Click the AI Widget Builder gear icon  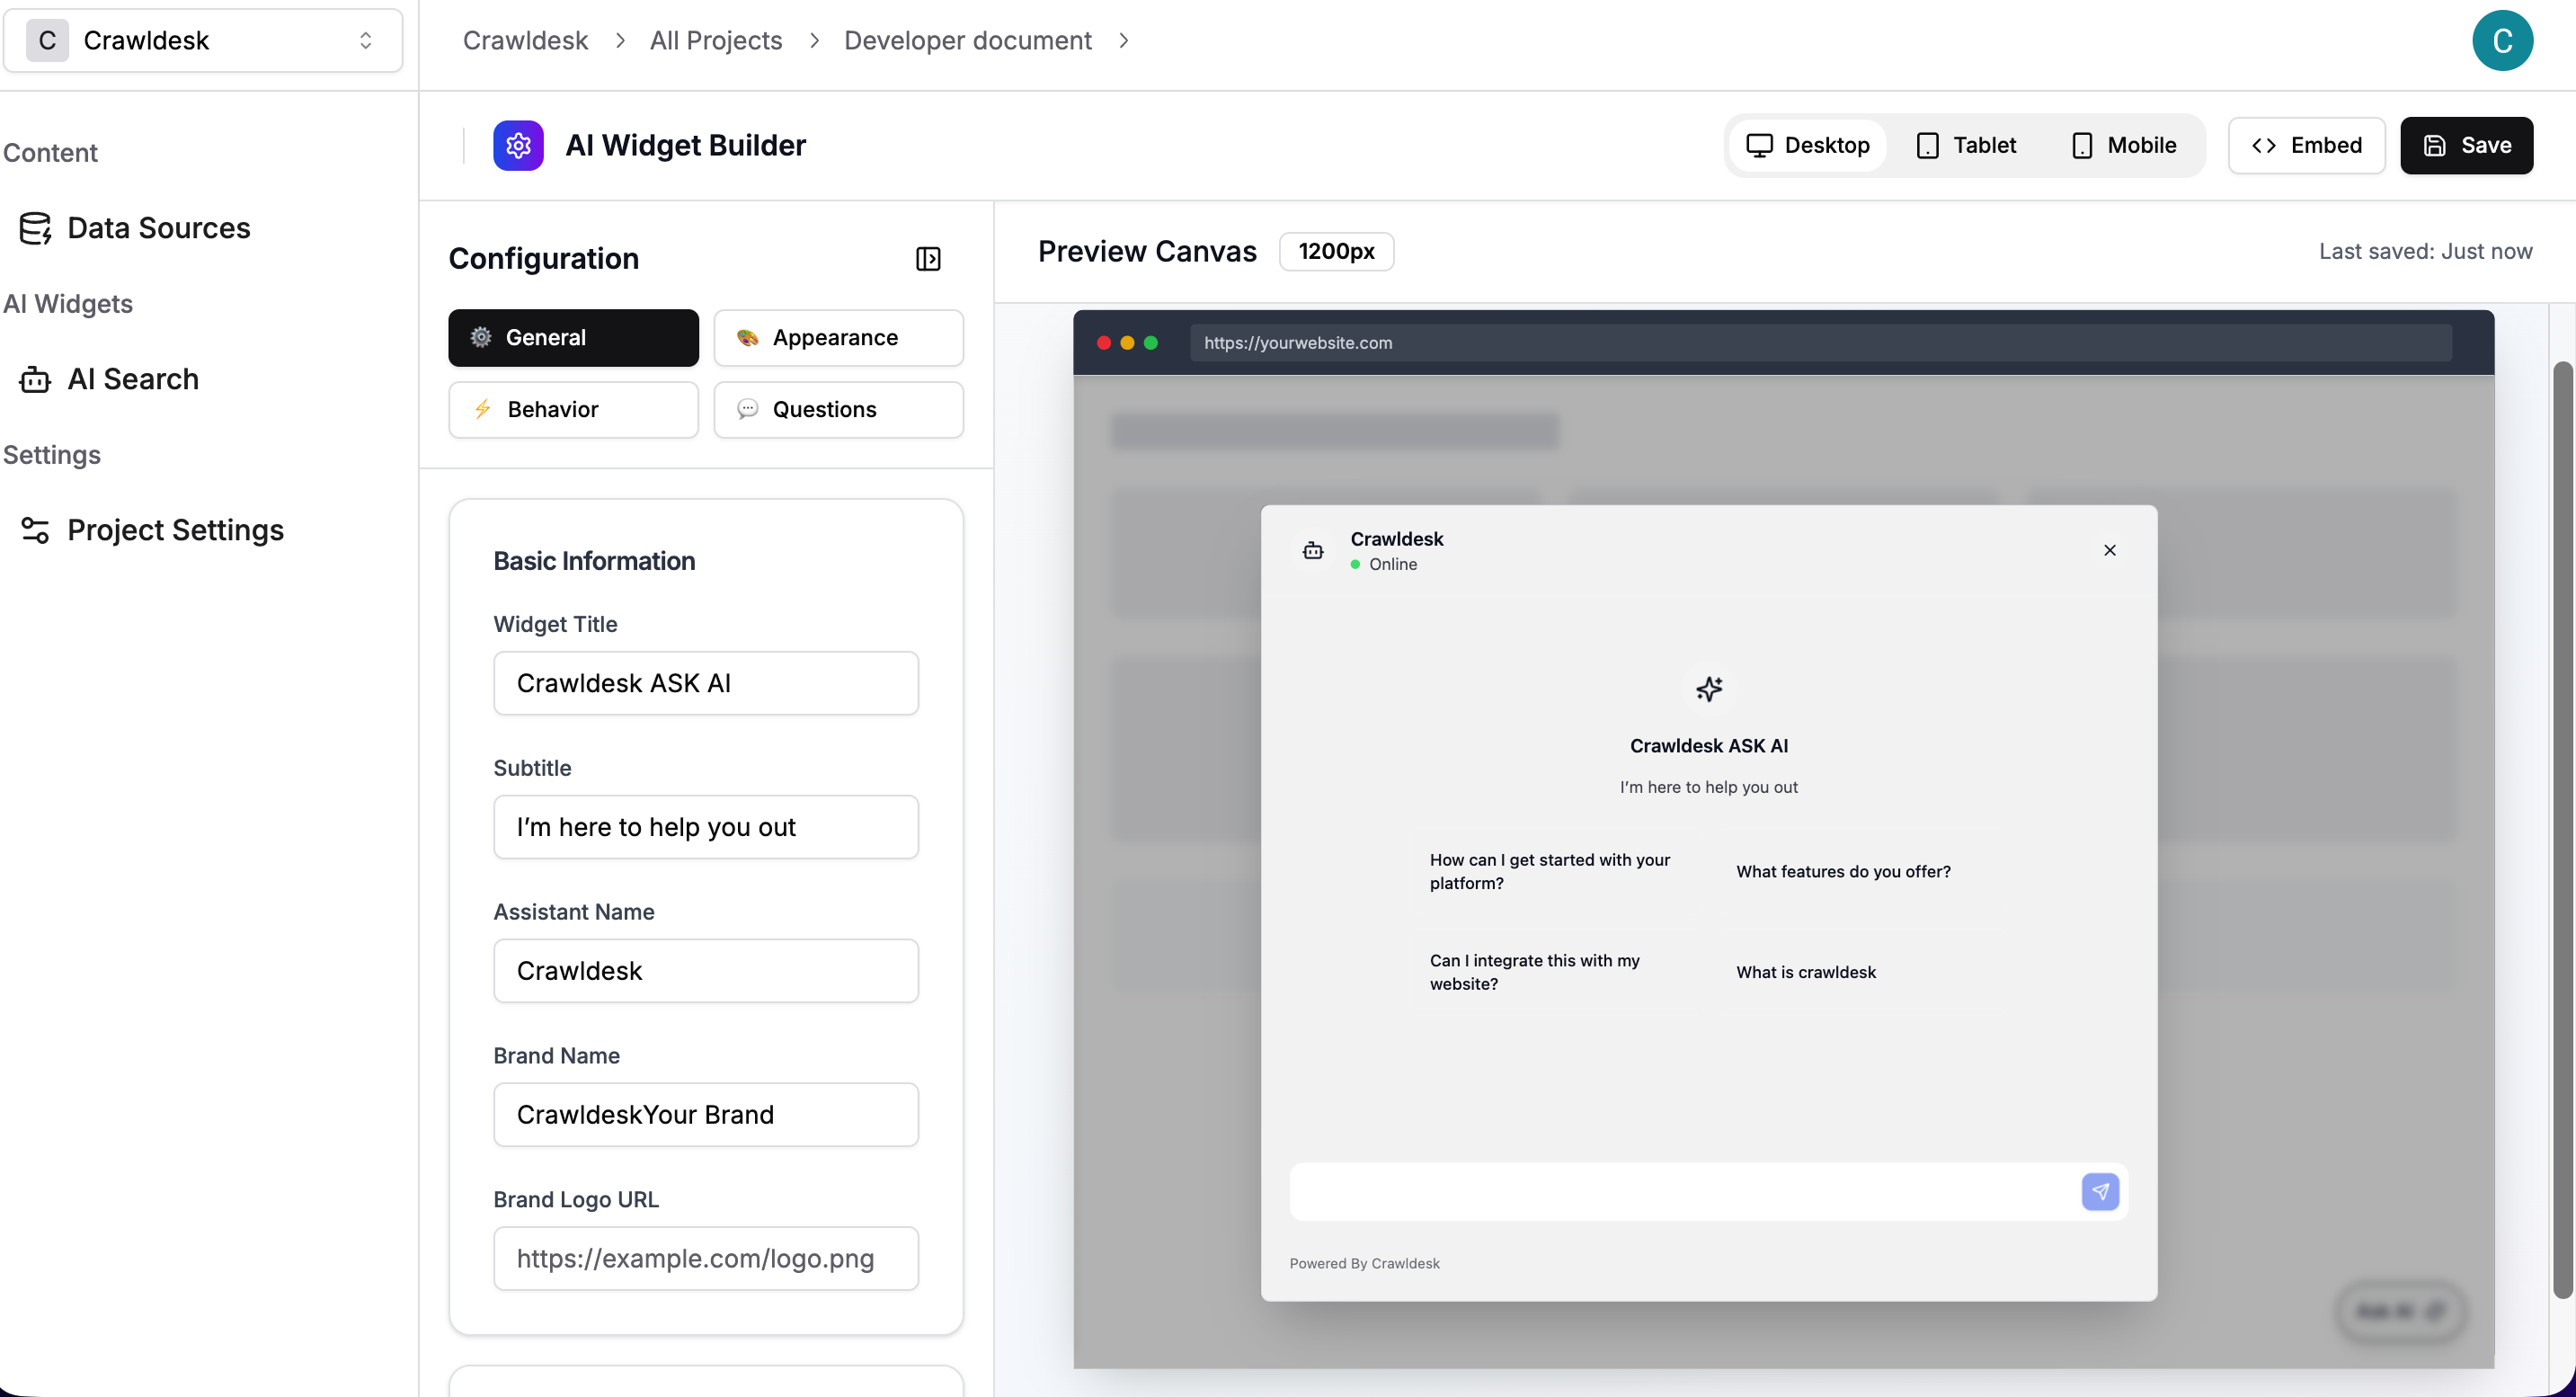click(518, 146)
